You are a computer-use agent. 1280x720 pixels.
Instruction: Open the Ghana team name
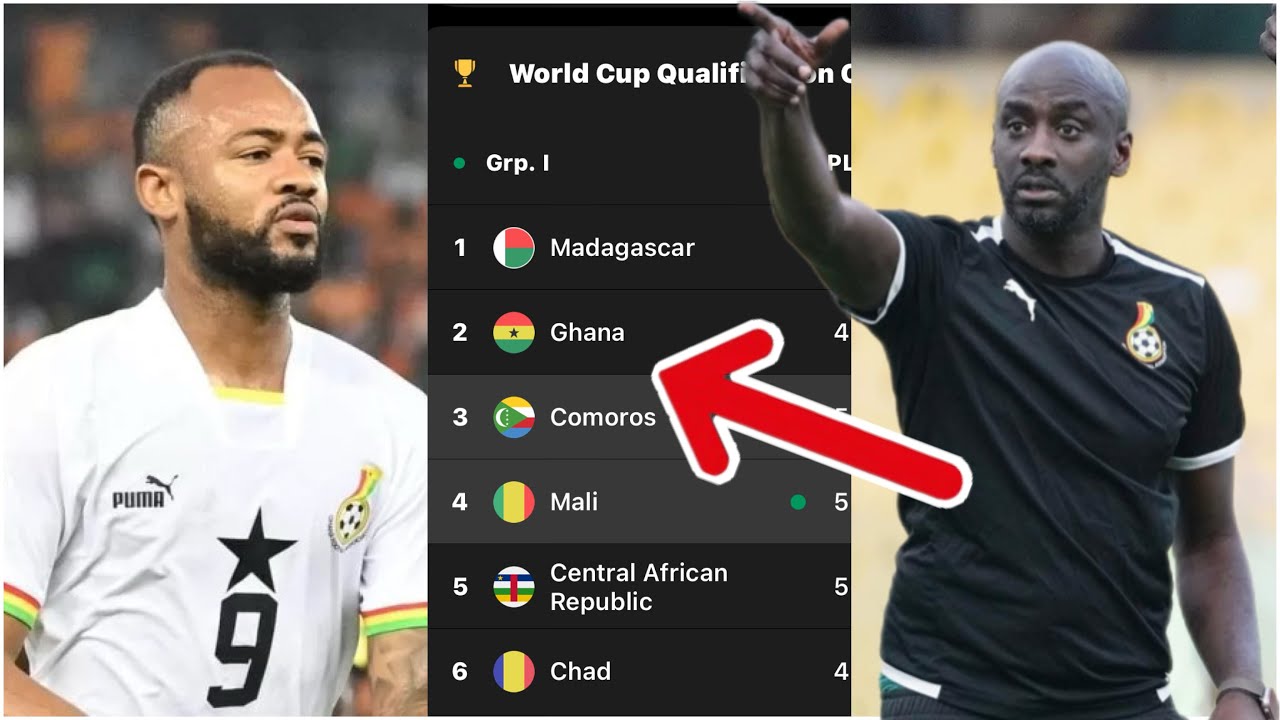587,332
